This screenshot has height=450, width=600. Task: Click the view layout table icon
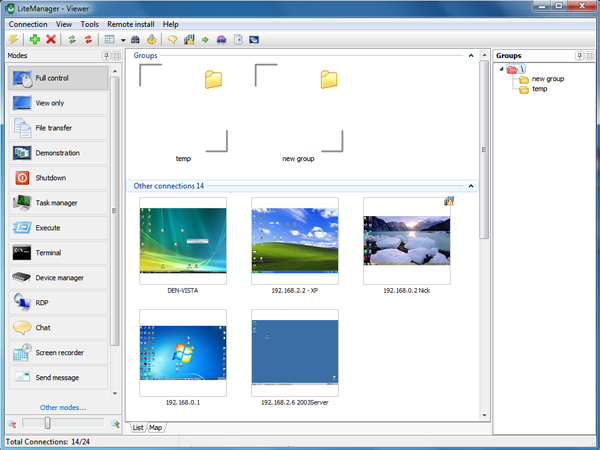[x=110, y=39]
